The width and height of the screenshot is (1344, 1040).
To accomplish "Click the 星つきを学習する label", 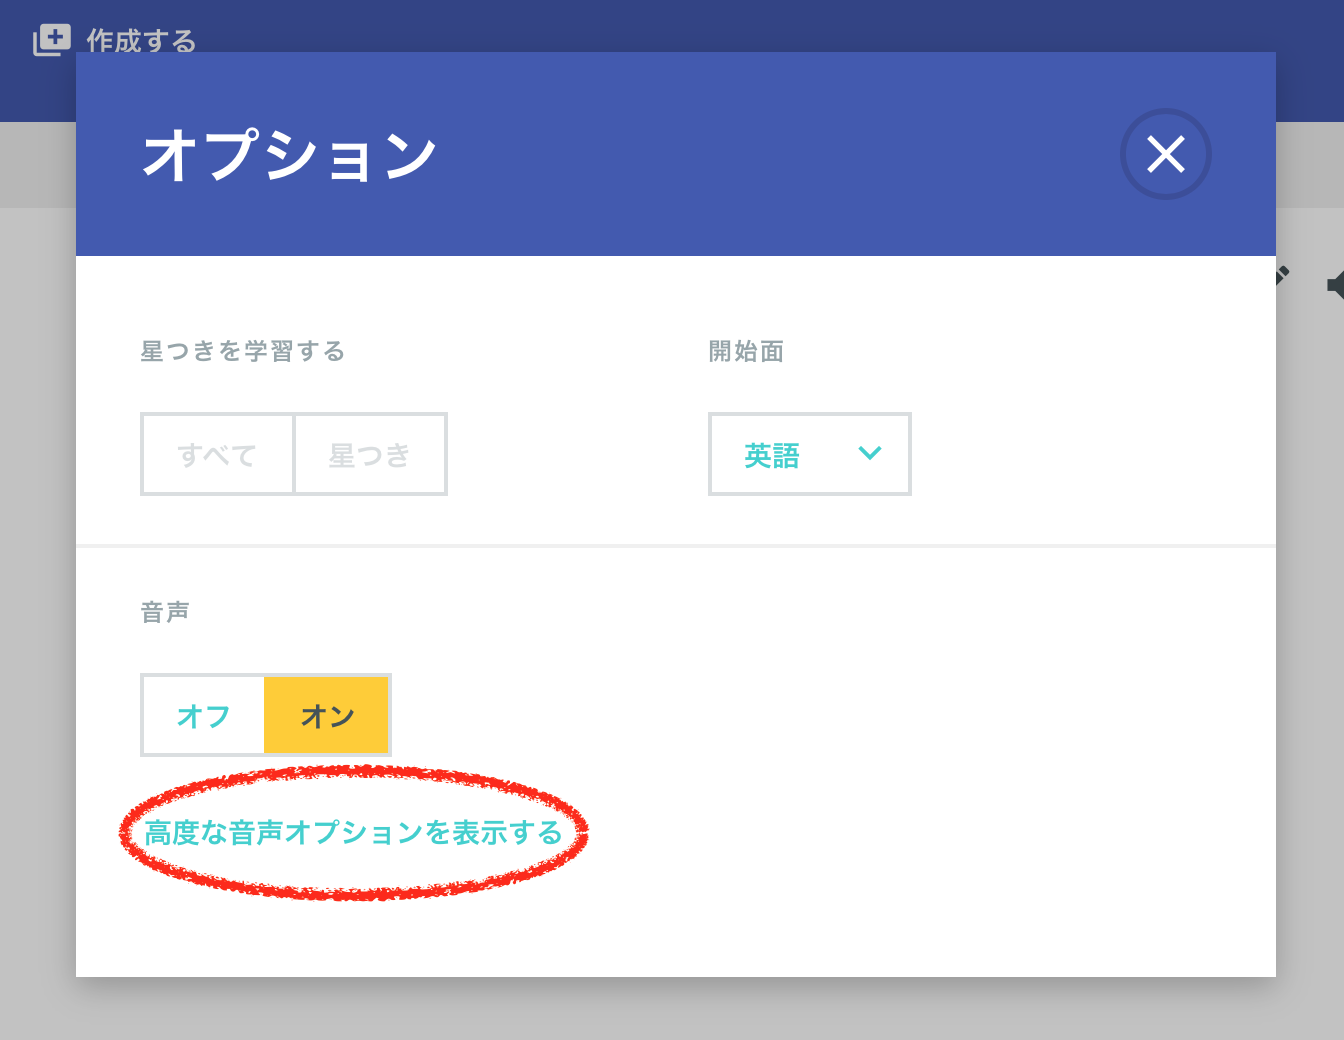I will pos(243,351).
